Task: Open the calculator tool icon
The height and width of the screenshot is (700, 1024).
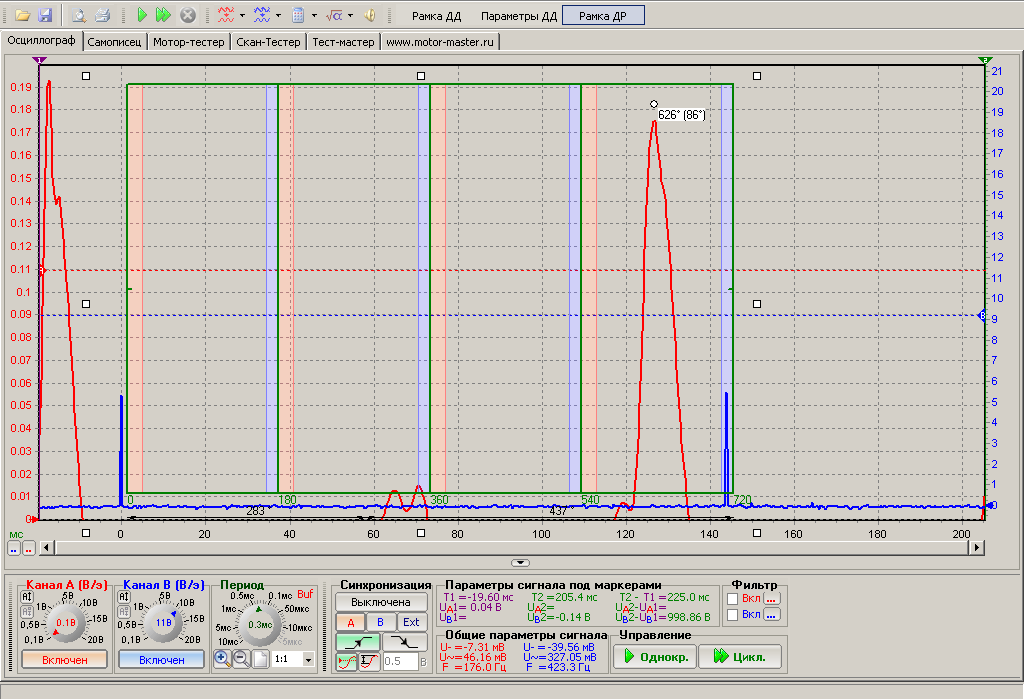Action: click(298, 15)
